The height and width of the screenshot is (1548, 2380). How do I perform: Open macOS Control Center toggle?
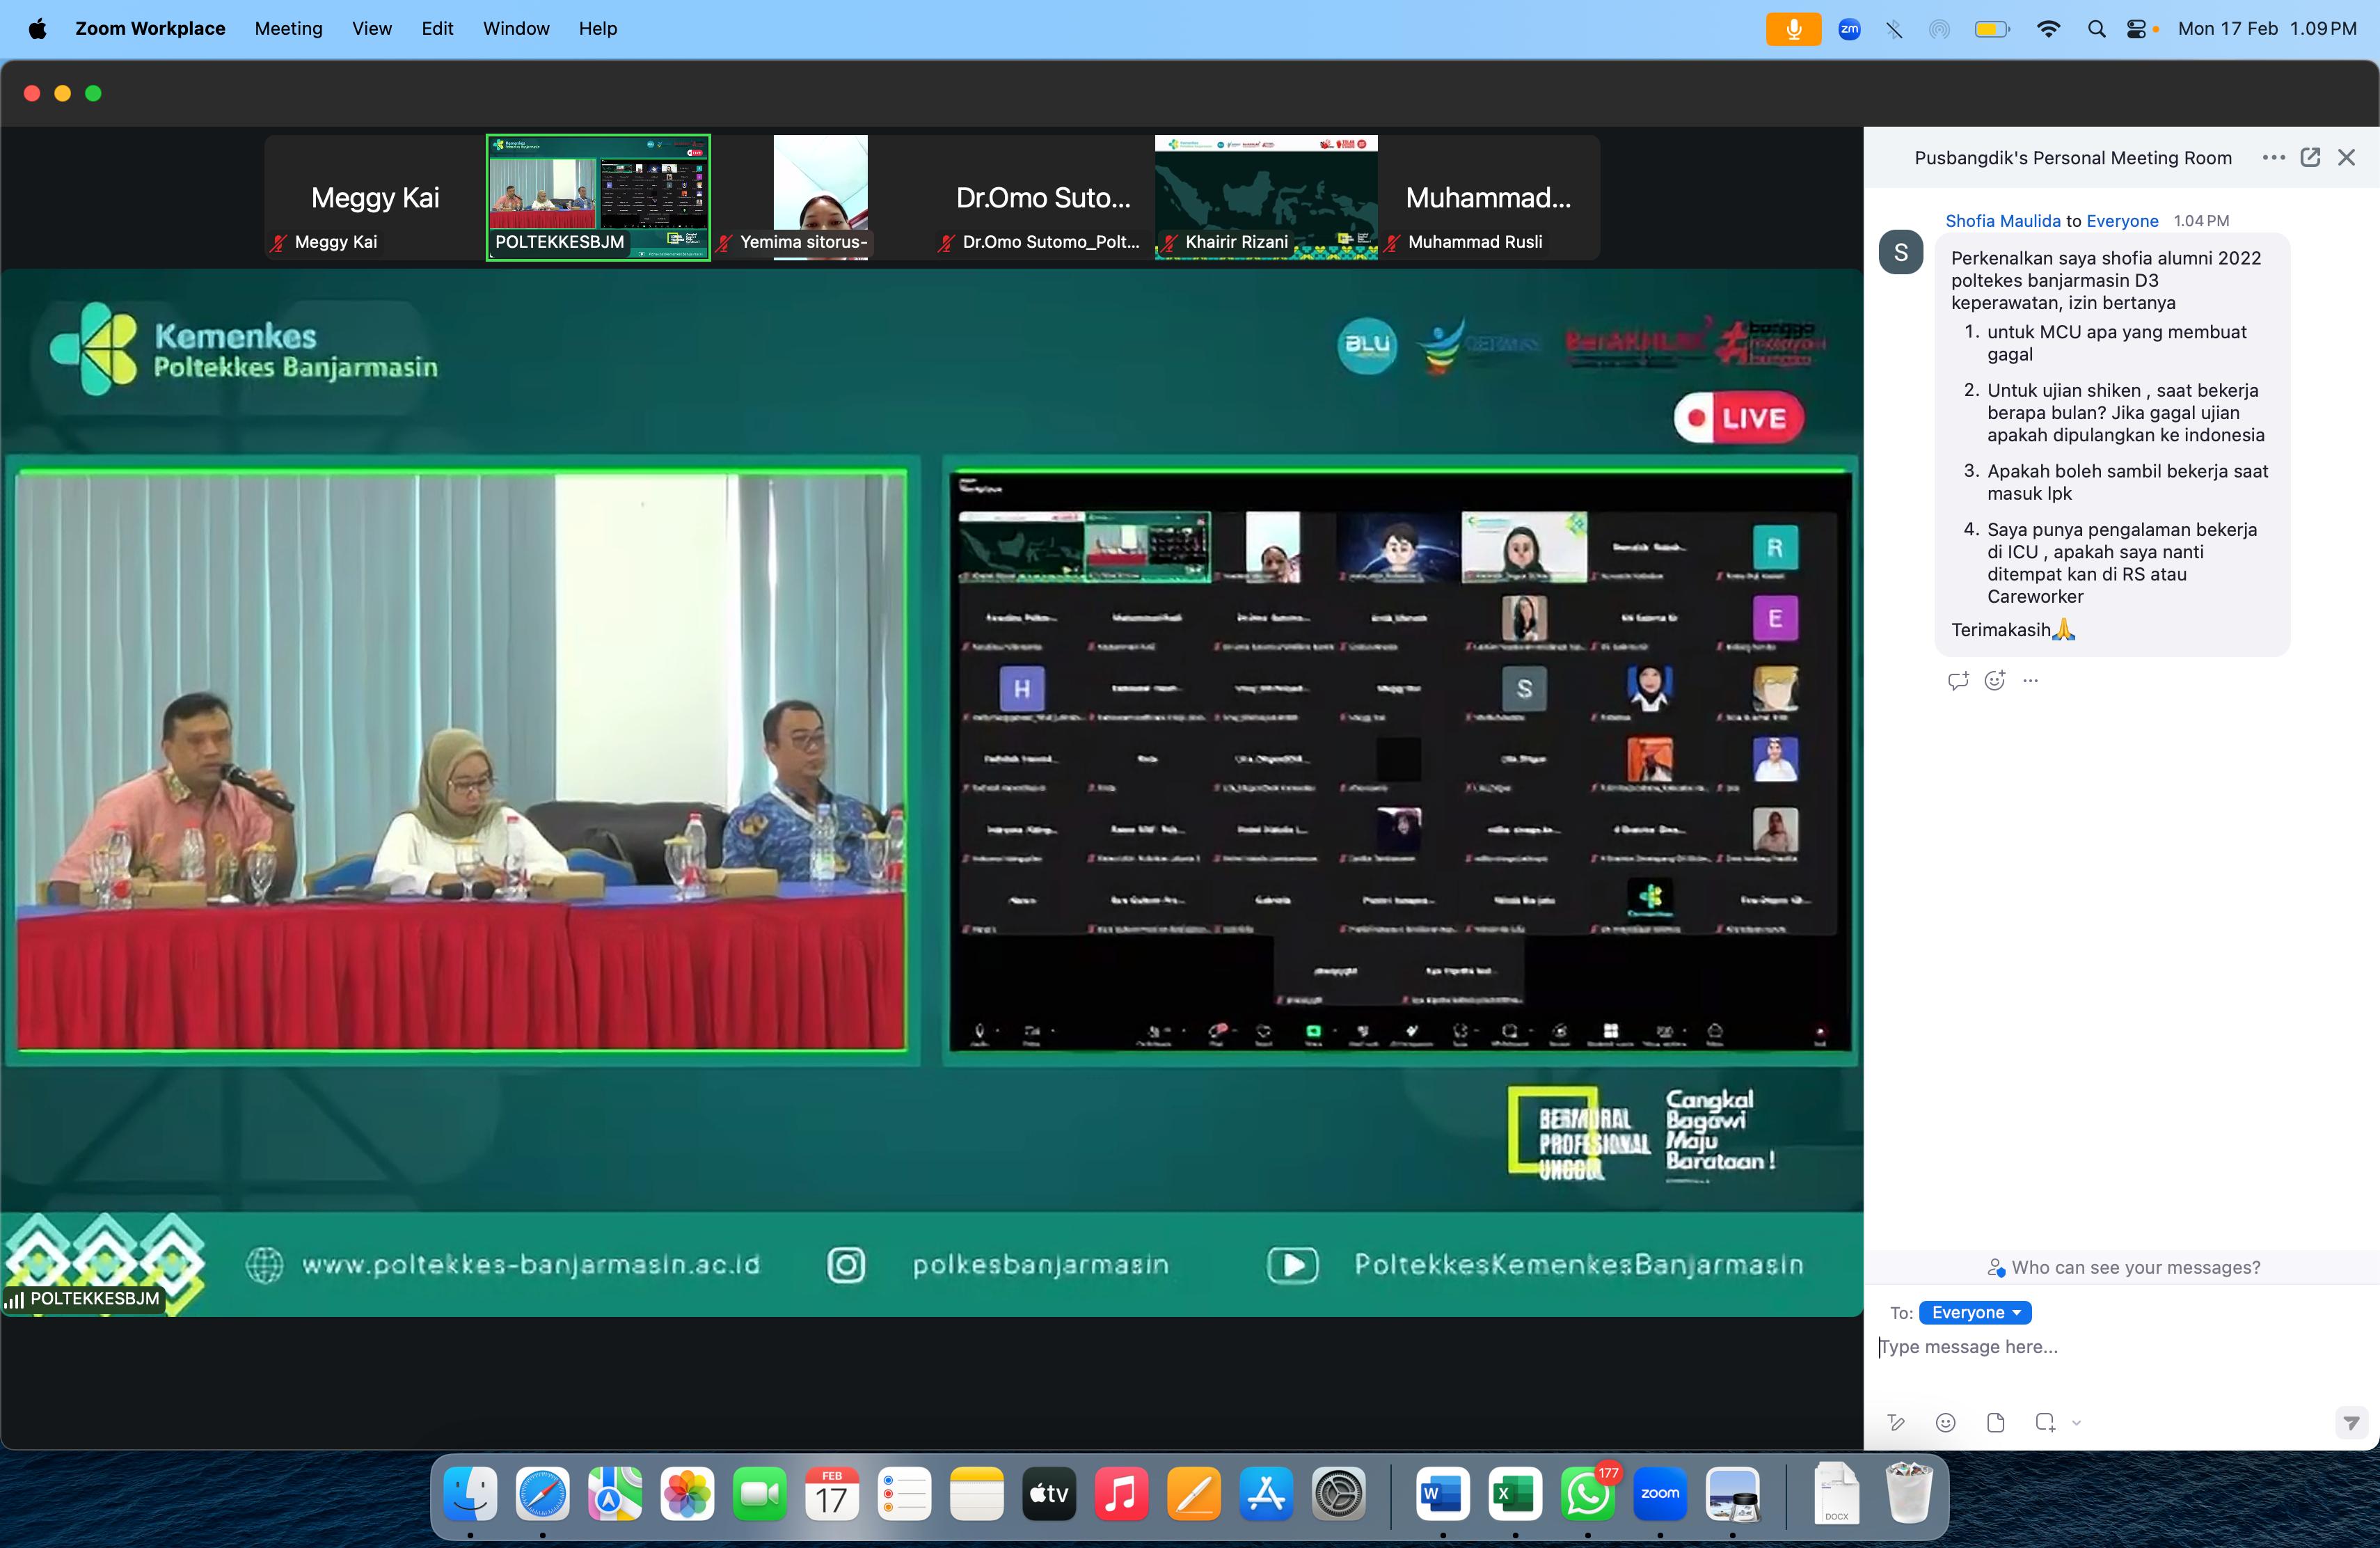(2138, 29)
